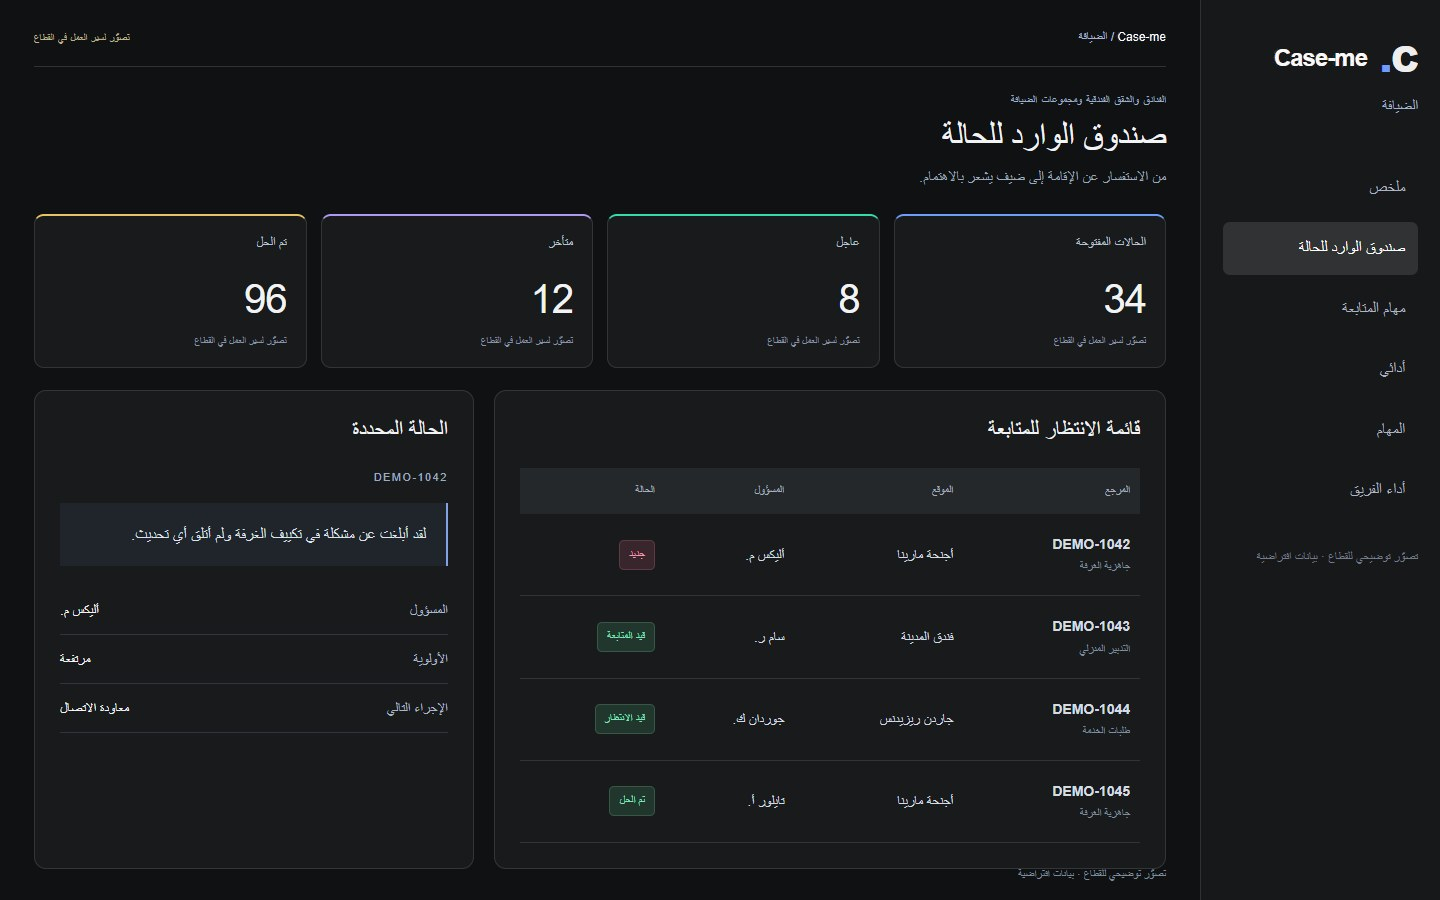Click the الضيافة breadcrumb link
Image resolution: width=1440 pixels, height=900 pixels.
[x=1092, y=37]
